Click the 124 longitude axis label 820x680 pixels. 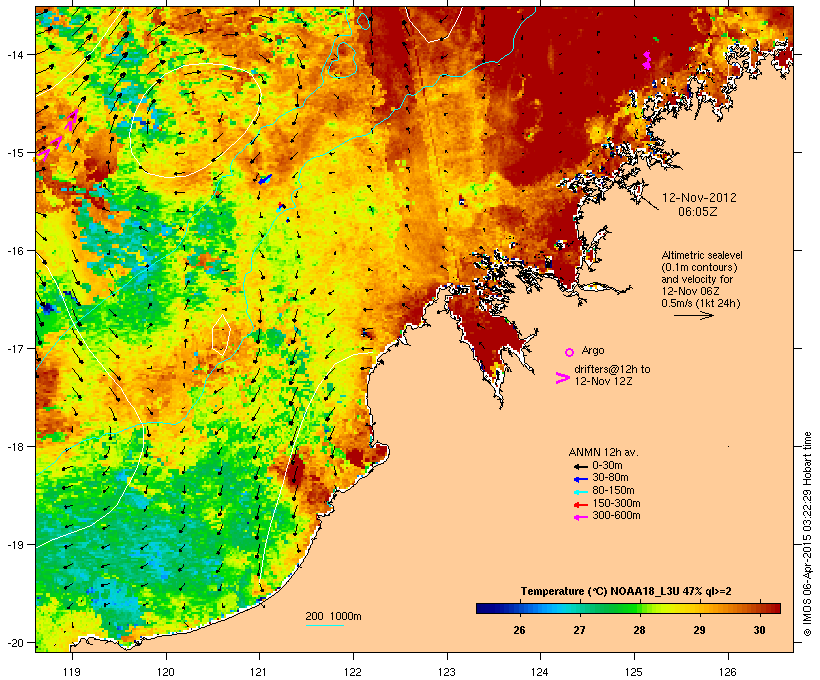tap(540, 672)
